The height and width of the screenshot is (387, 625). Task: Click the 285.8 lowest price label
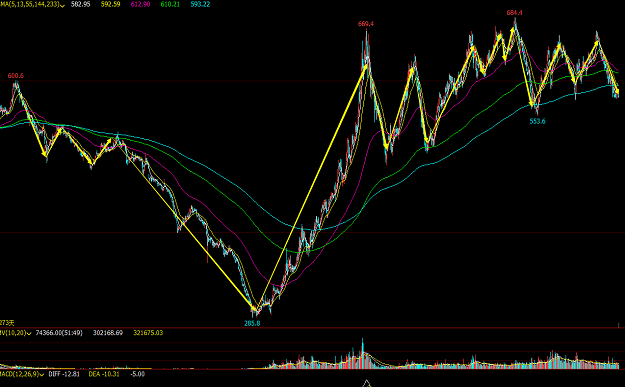coord(252,323)
